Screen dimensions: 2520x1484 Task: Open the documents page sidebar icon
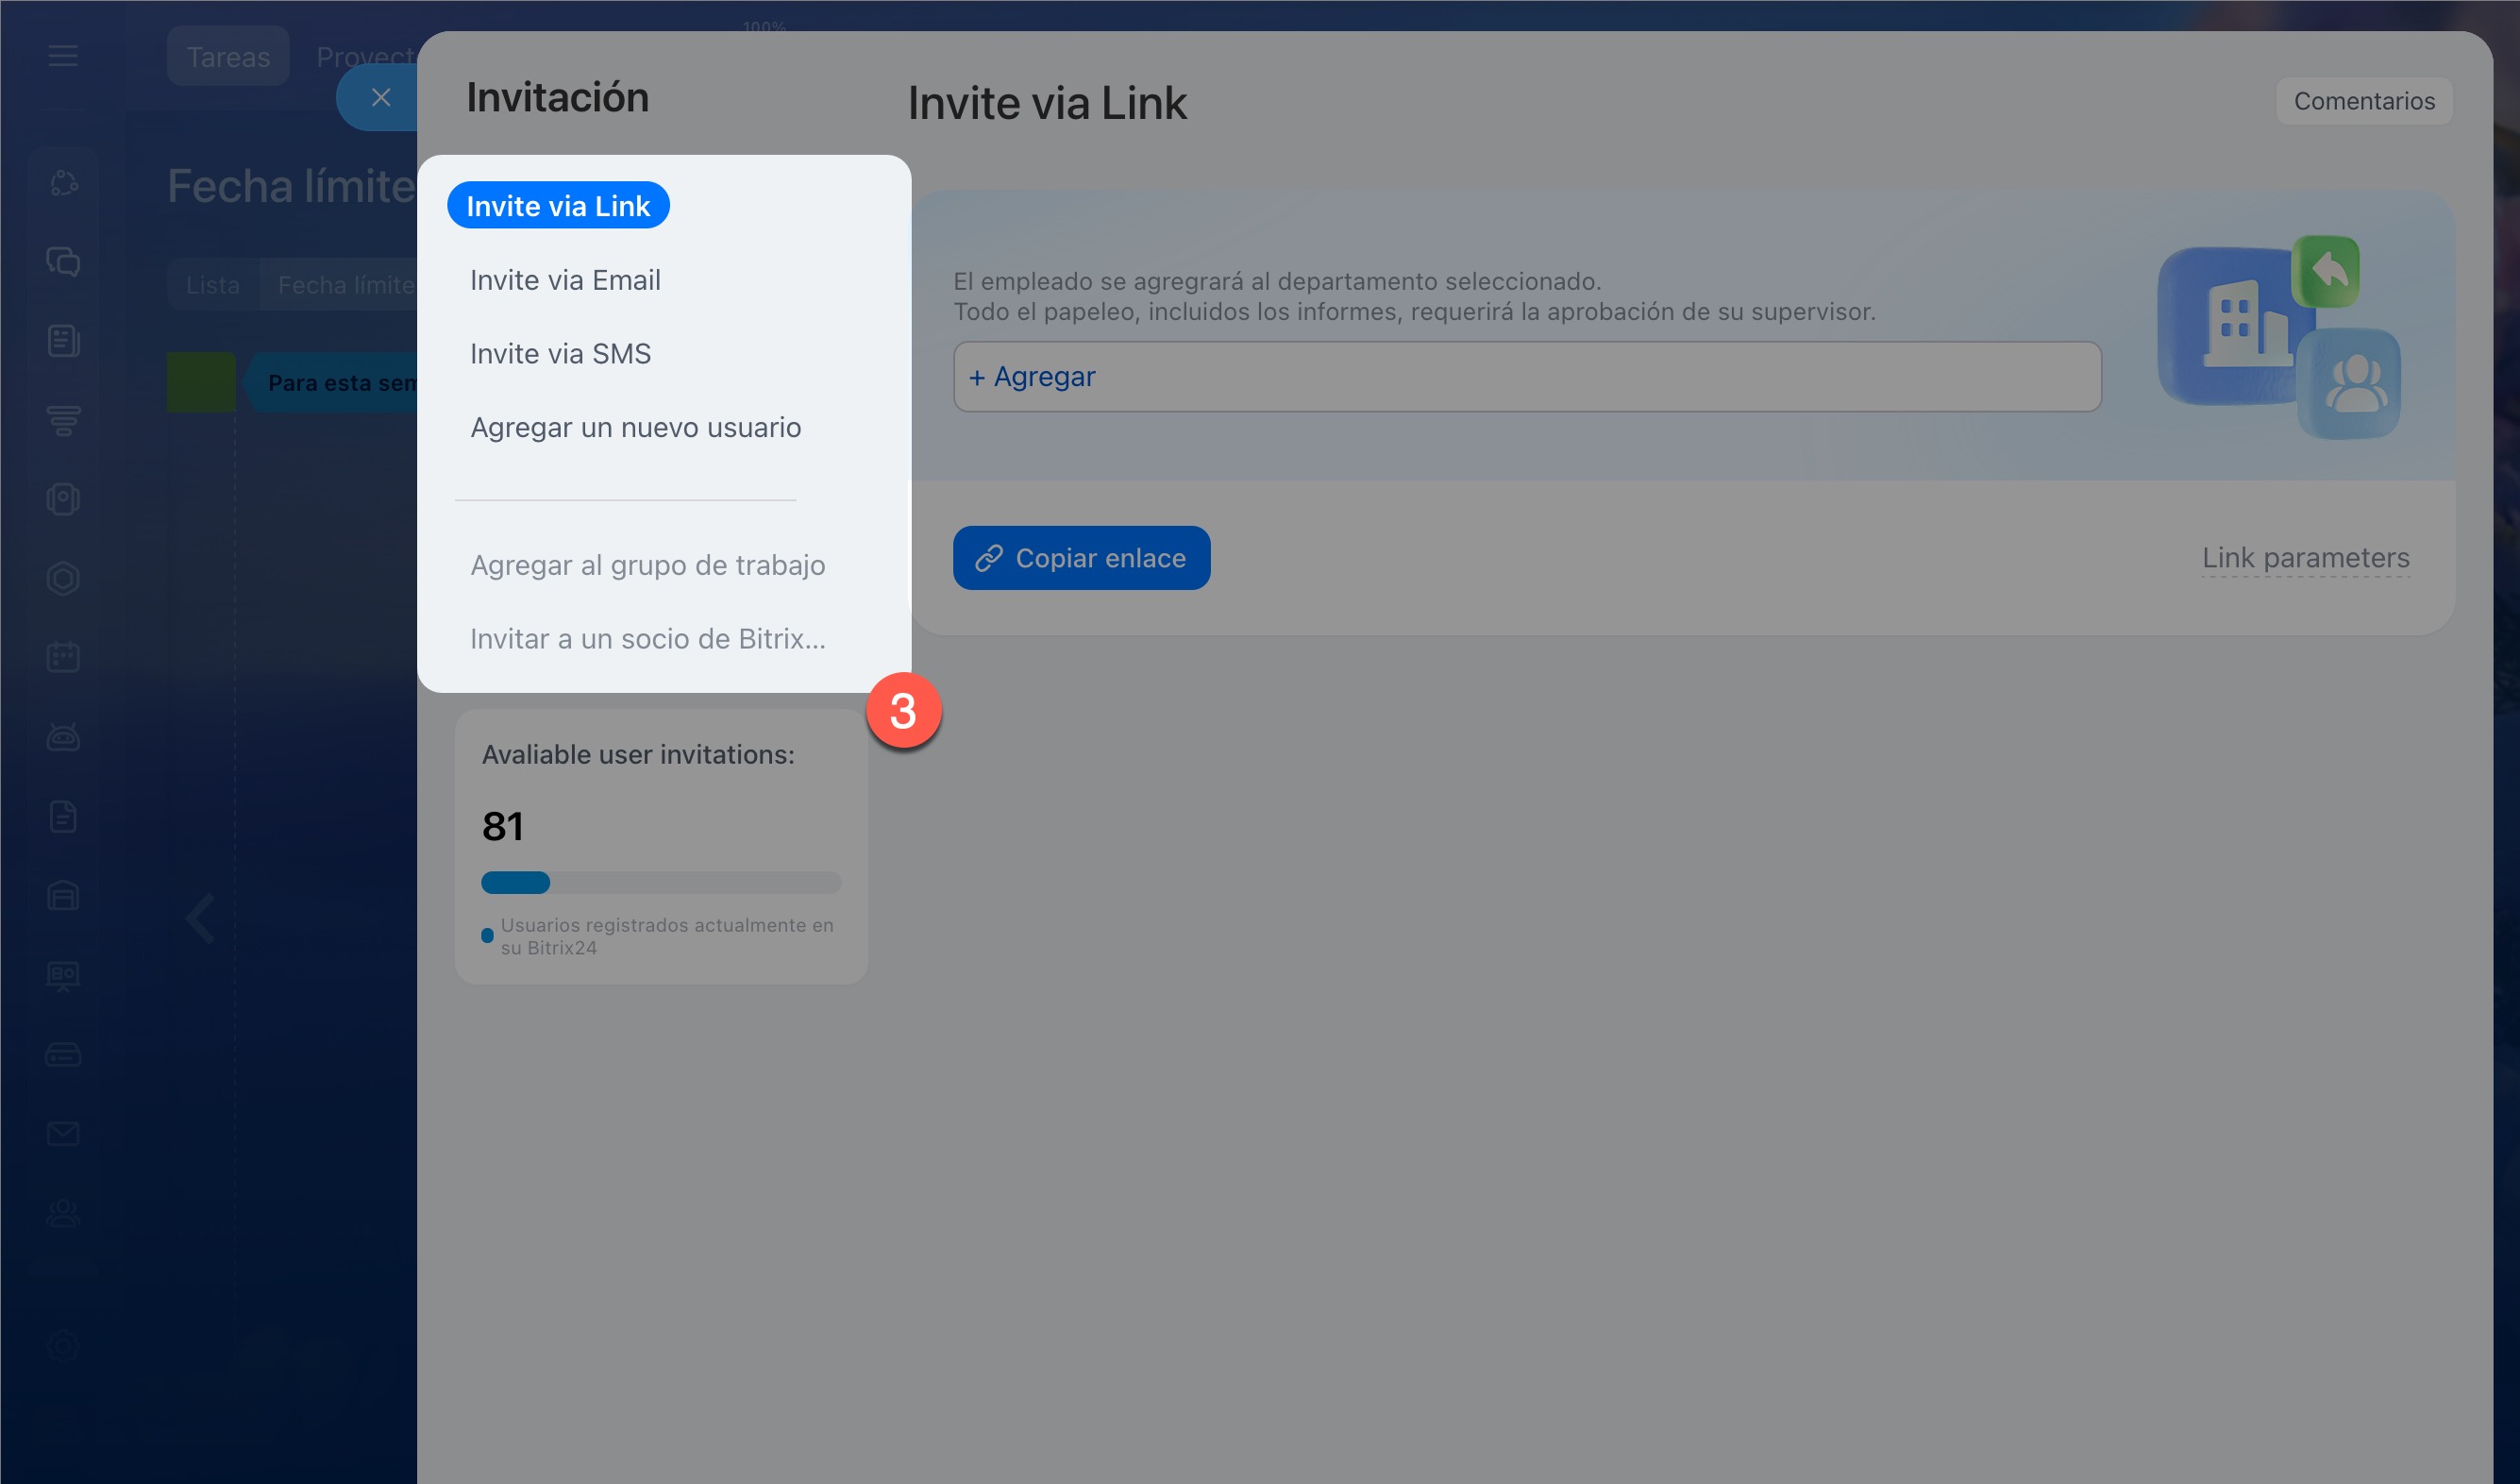(63, 816)
